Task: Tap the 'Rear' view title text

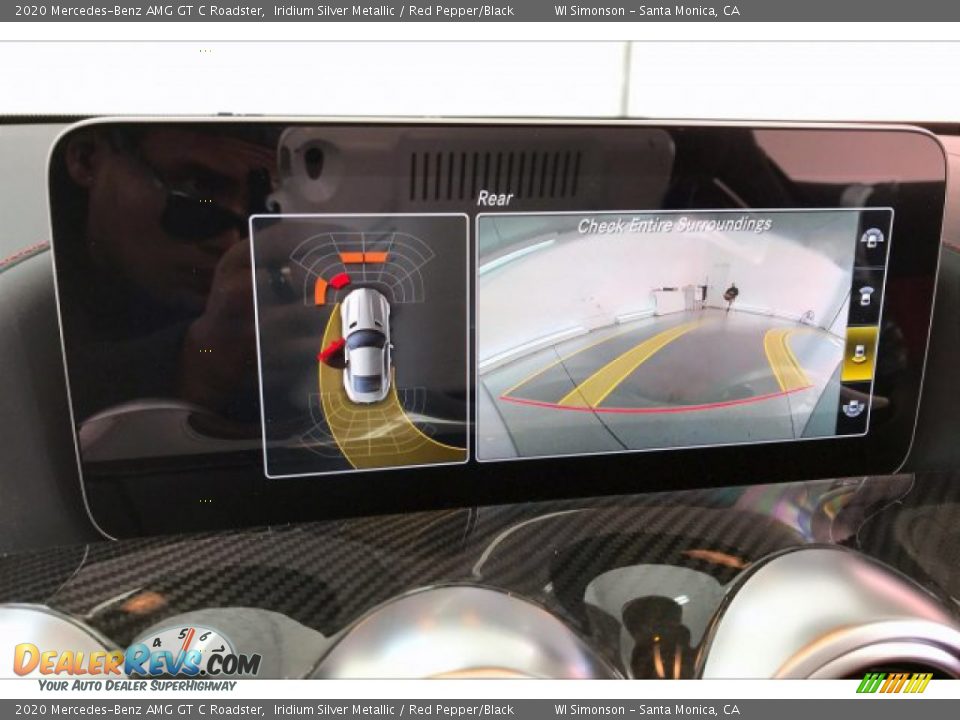Action: 495,198
